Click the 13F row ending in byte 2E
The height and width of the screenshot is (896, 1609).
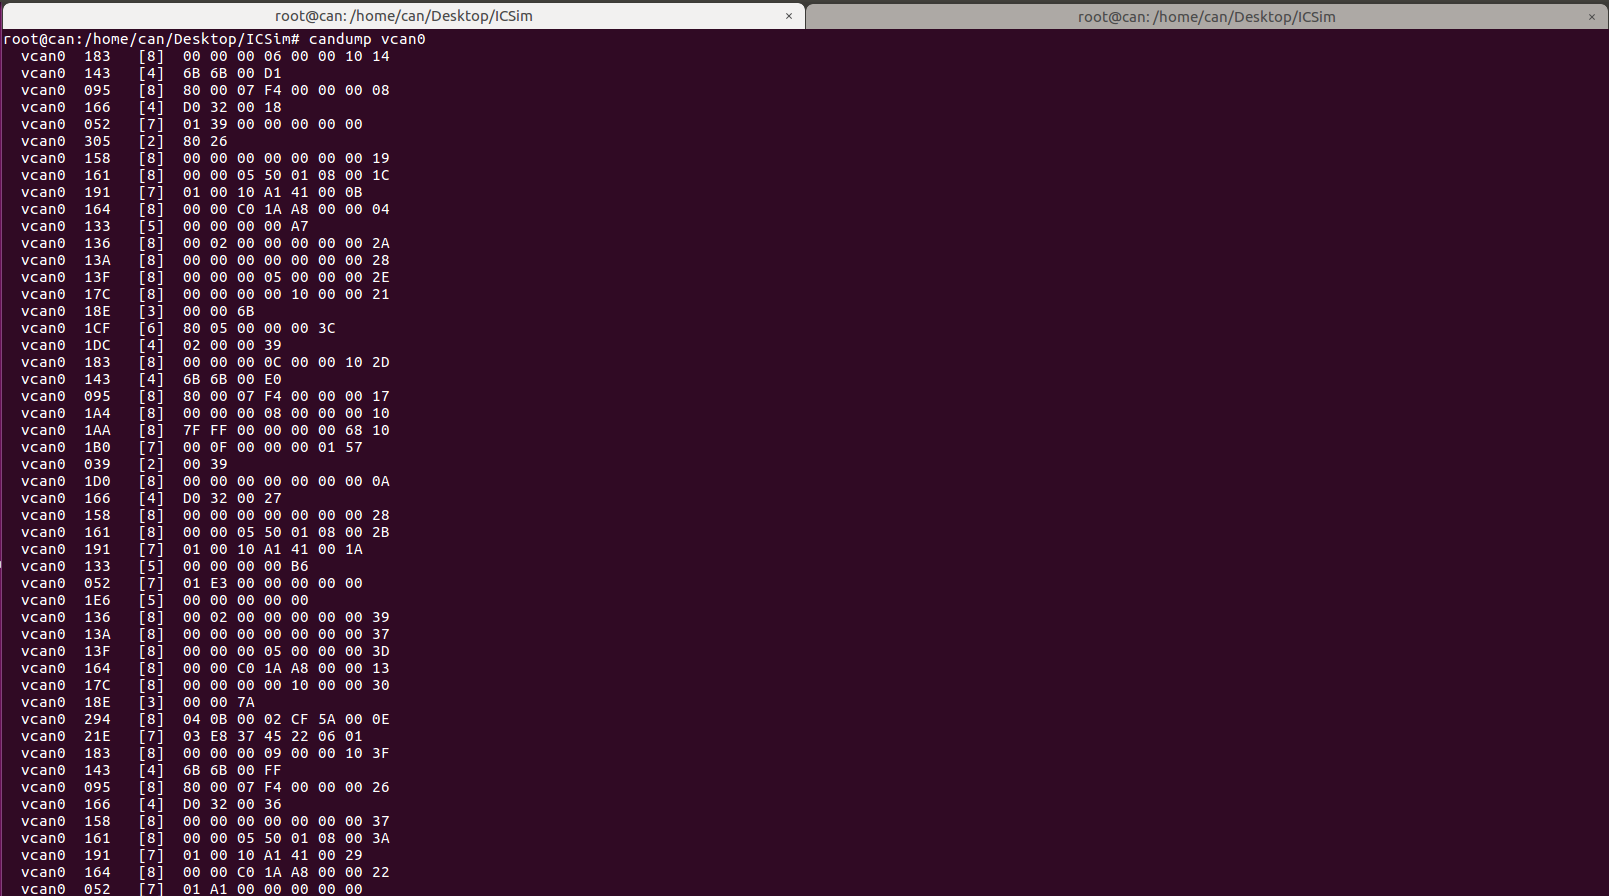point(205,277)
